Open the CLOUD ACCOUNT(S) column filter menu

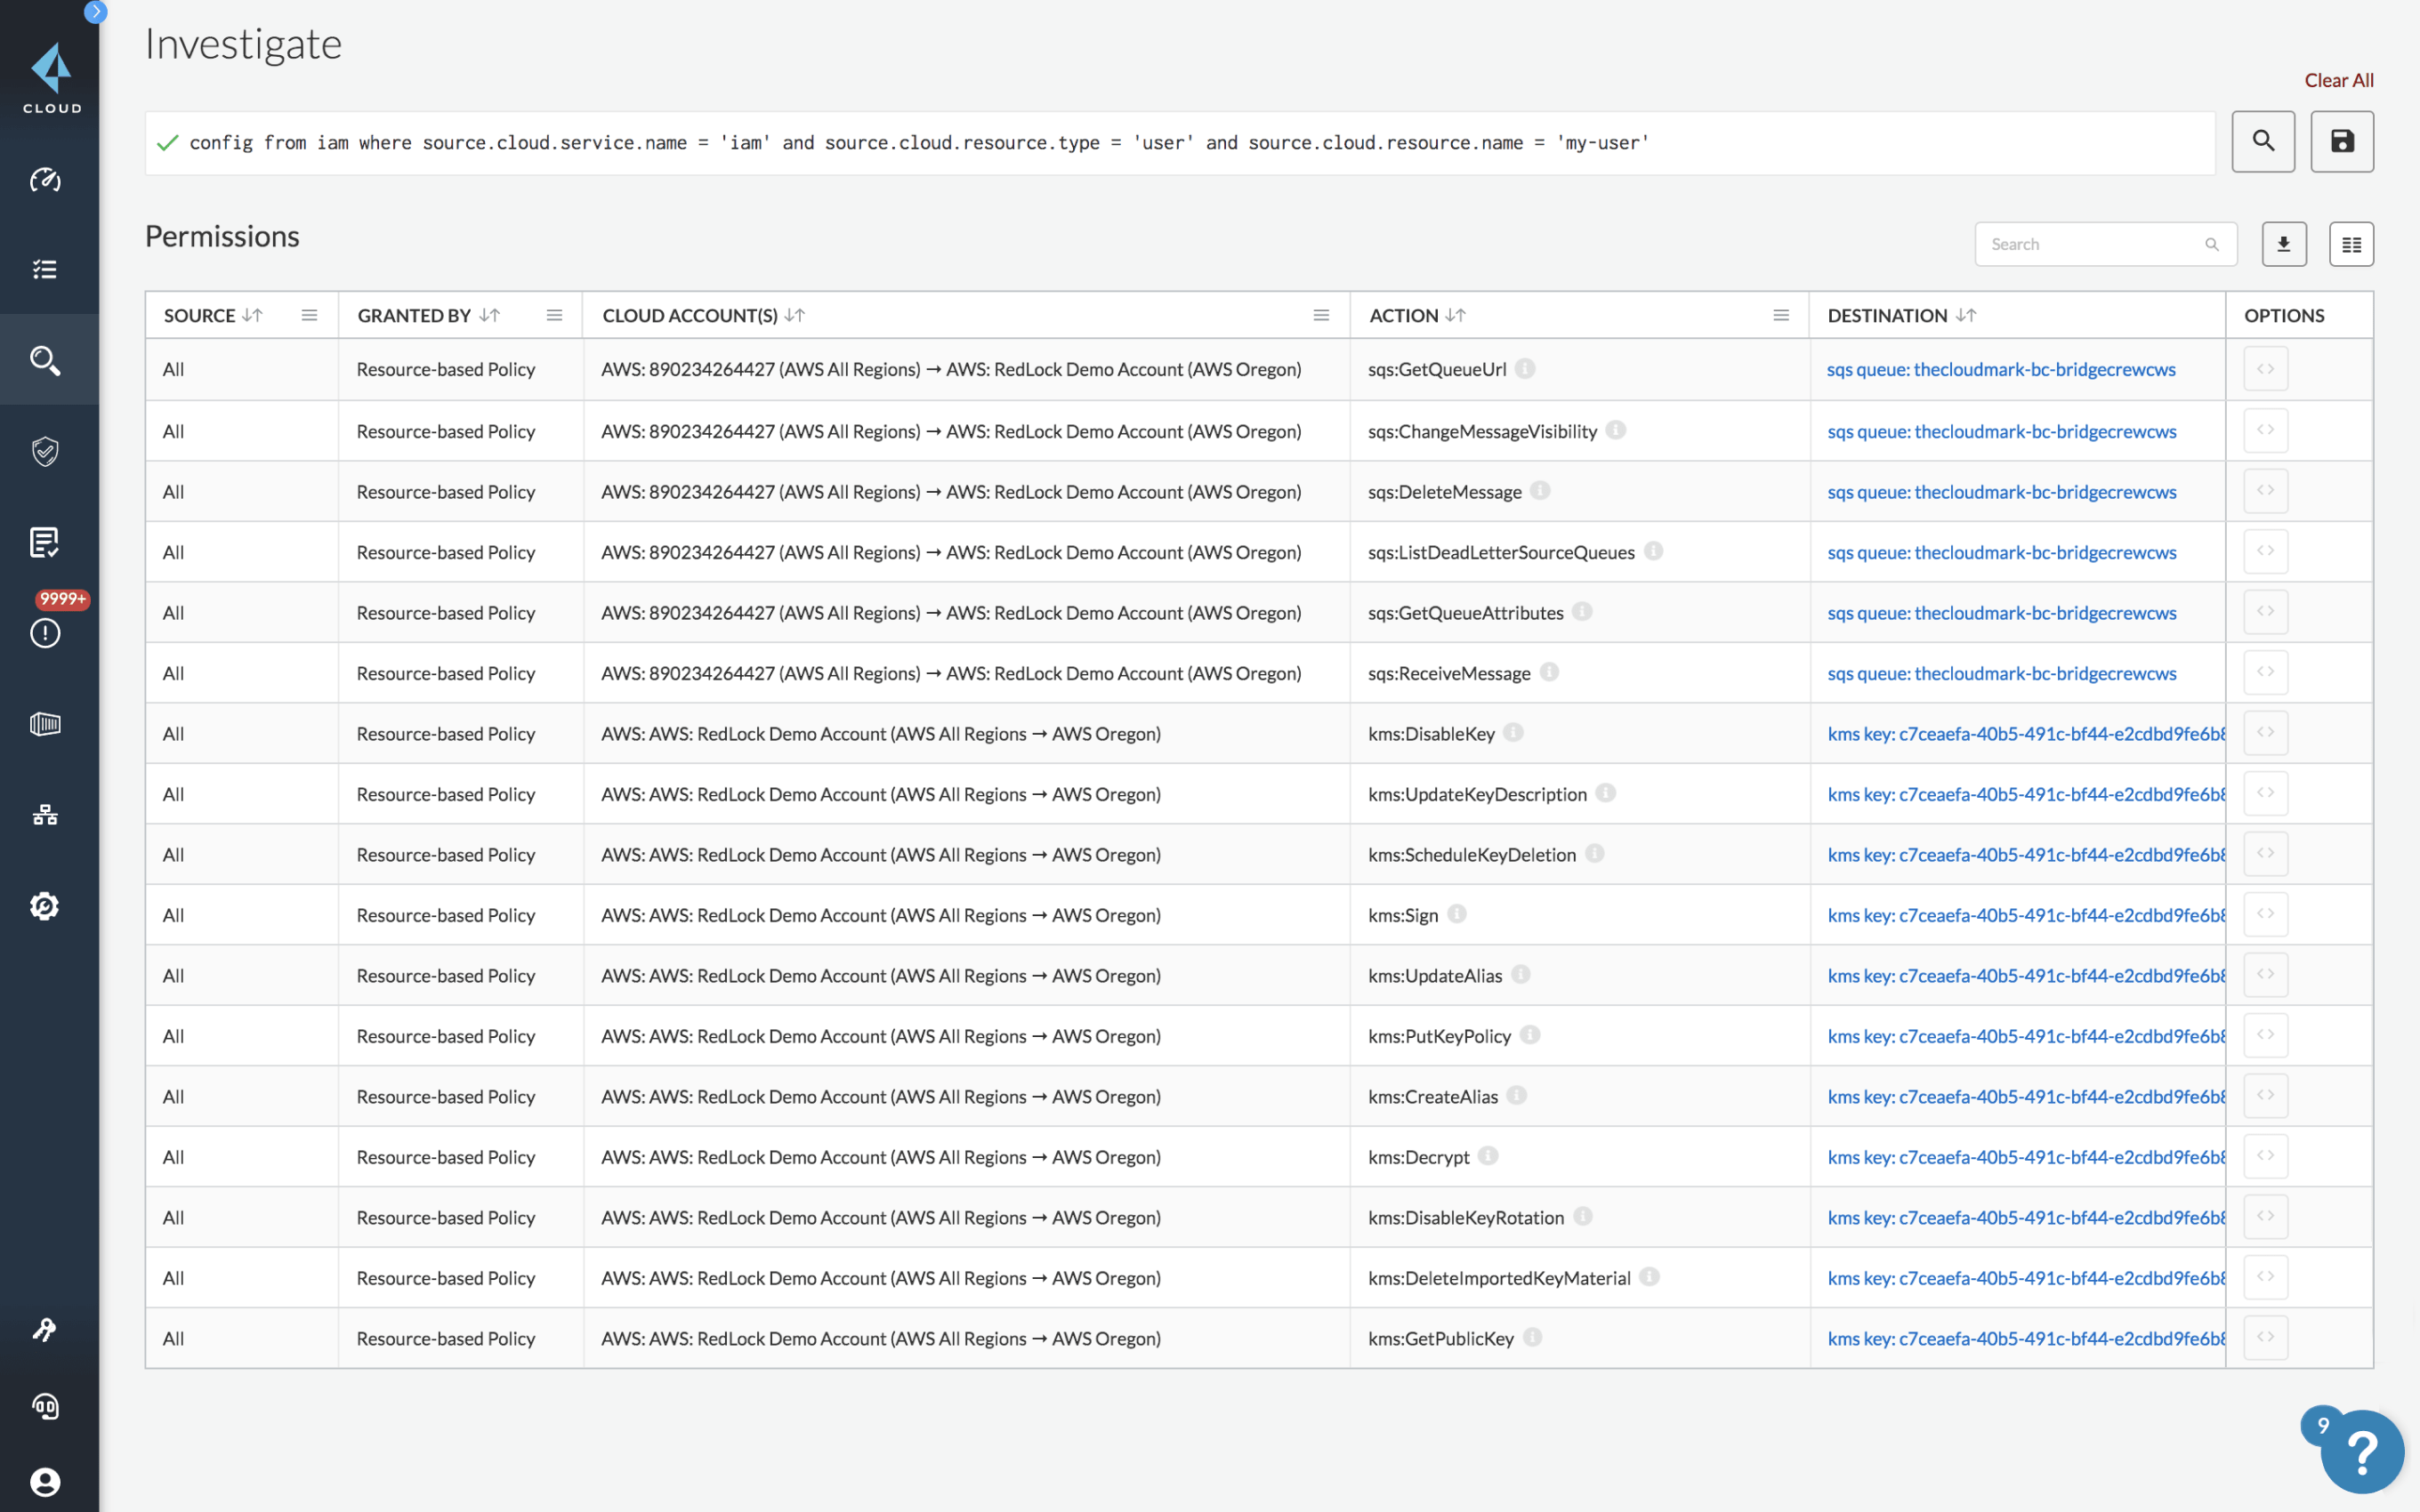[1321, 315]
